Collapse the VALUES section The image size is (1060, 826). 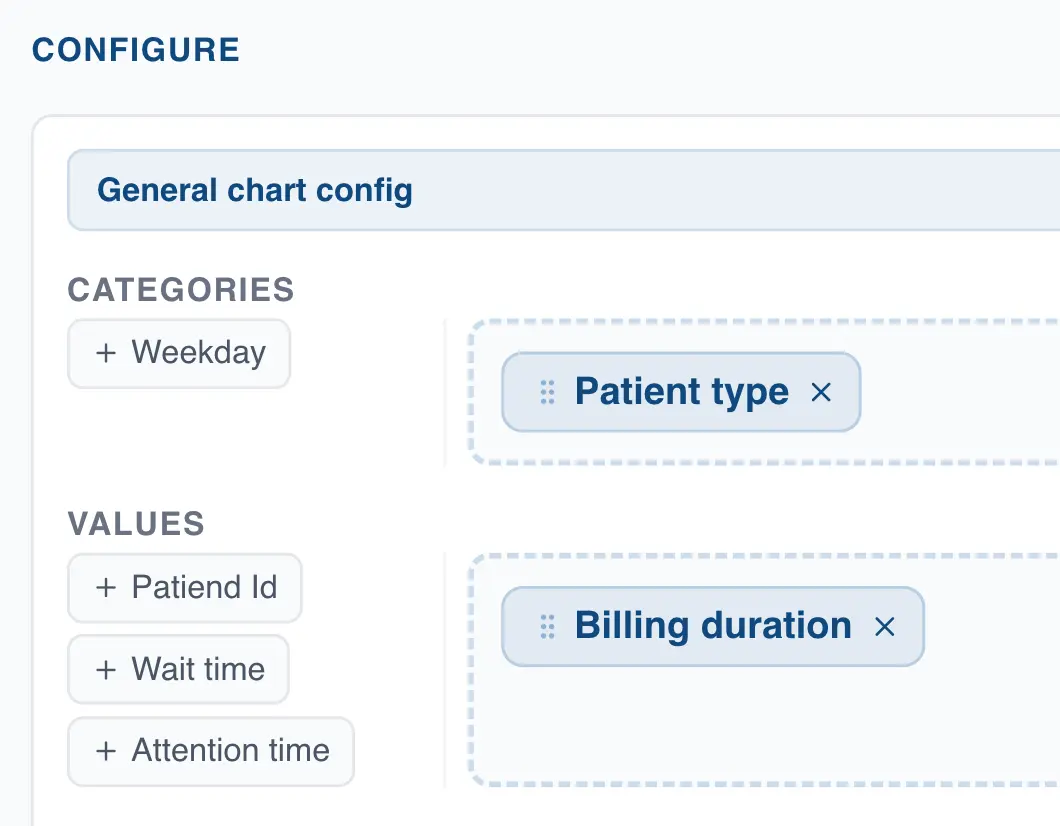click(x=136, y=523)
